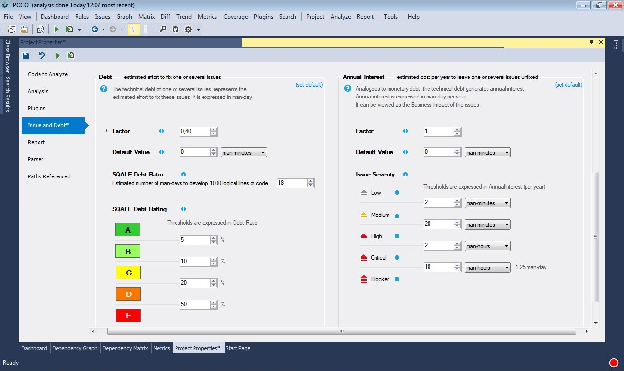Image resolution: width=624 pixels, height=371 pixels.
Task: Click the info icon next to Critical severity
Action: (x=397, y=258)
